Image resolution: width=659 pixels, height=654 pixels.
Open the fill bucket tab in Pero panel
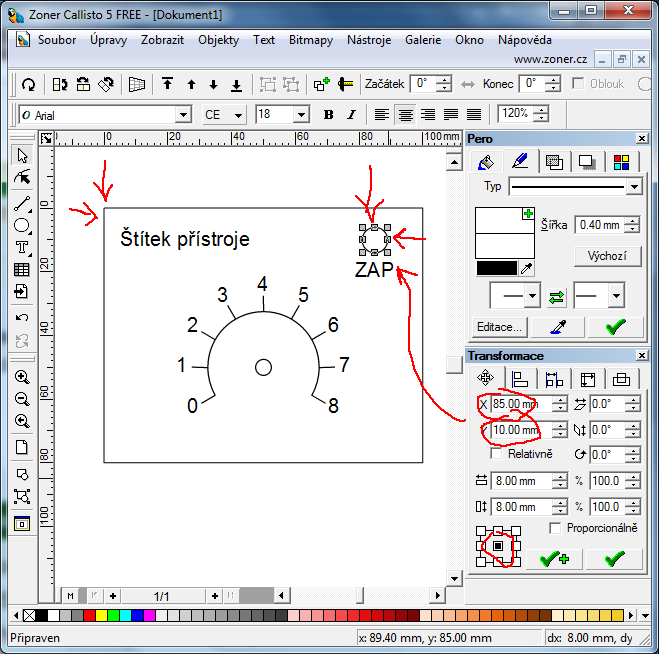click(486, 162)
